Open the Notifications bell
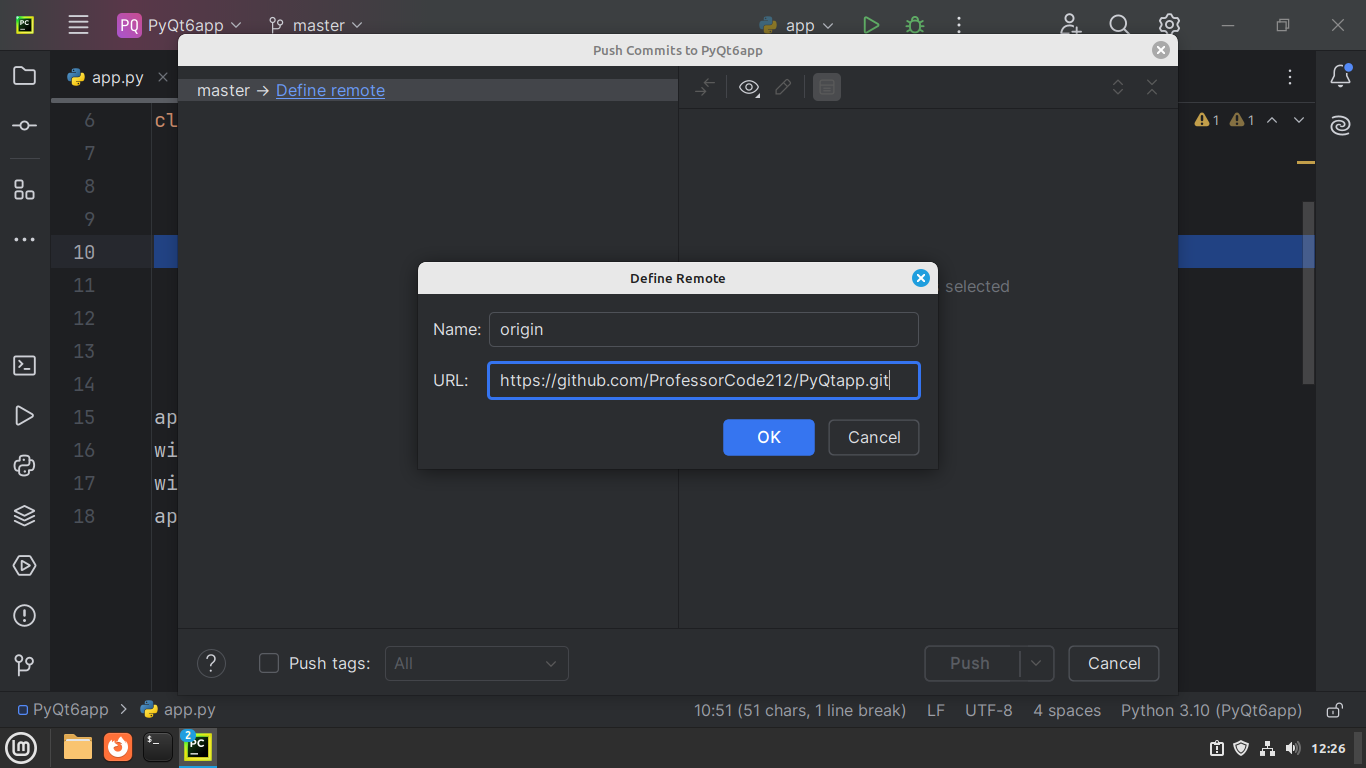The height and width of the screenshot is (768, 1366). pyautogui.click(x=1341, y=76)
